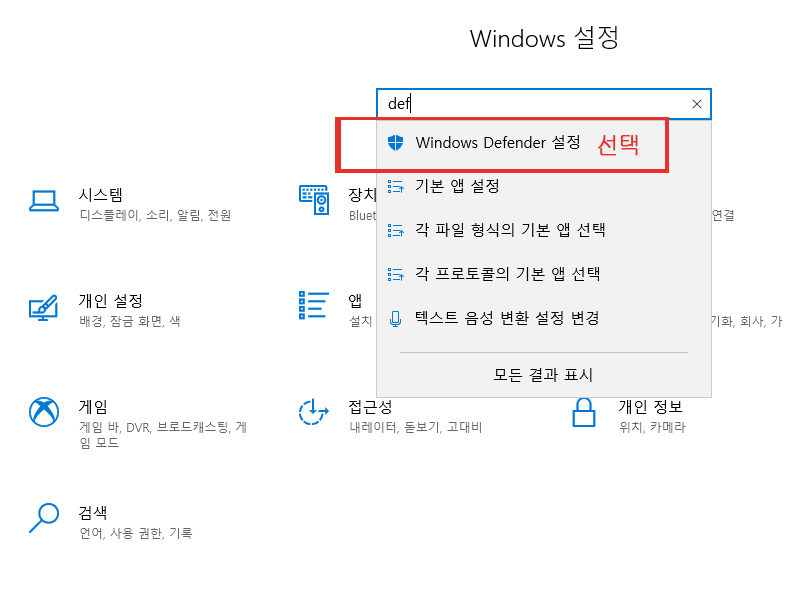Open 텍스트 음성 변환 설정 변경 result

[x=544, y=318]
